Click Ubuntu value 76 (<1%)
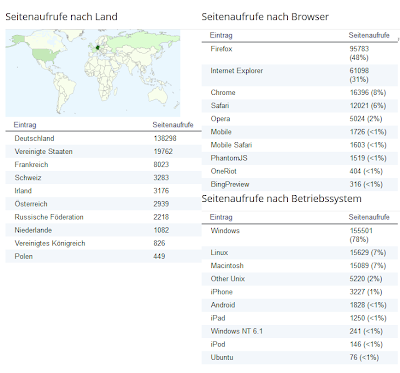The width and height of the screenshot is (400, 373). (x=364, y=357)
